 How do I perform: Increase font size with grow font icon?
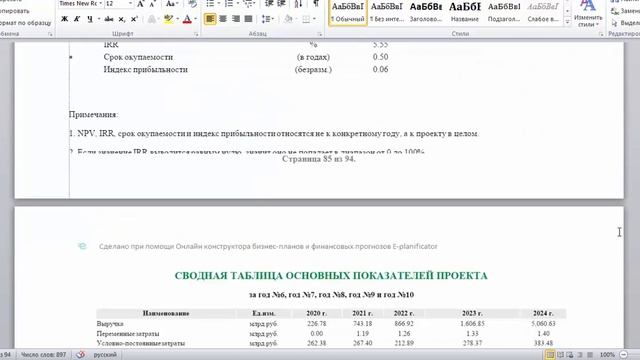[x=140, y=4]
